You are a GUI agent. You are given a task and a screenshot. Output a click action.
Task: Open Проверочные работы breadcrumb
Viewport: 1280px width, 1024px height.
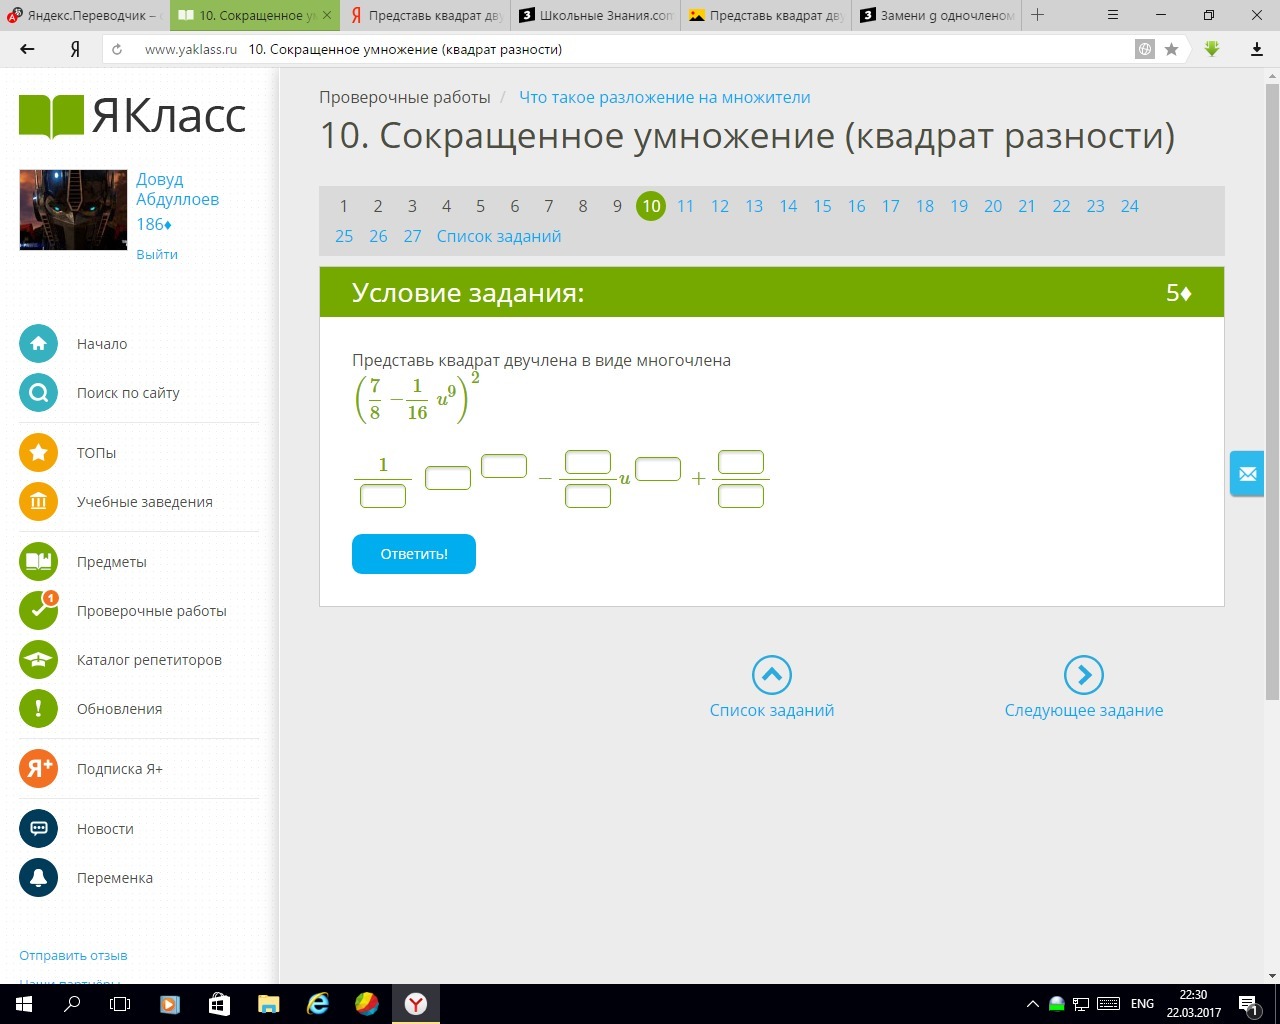coord(405,97)
